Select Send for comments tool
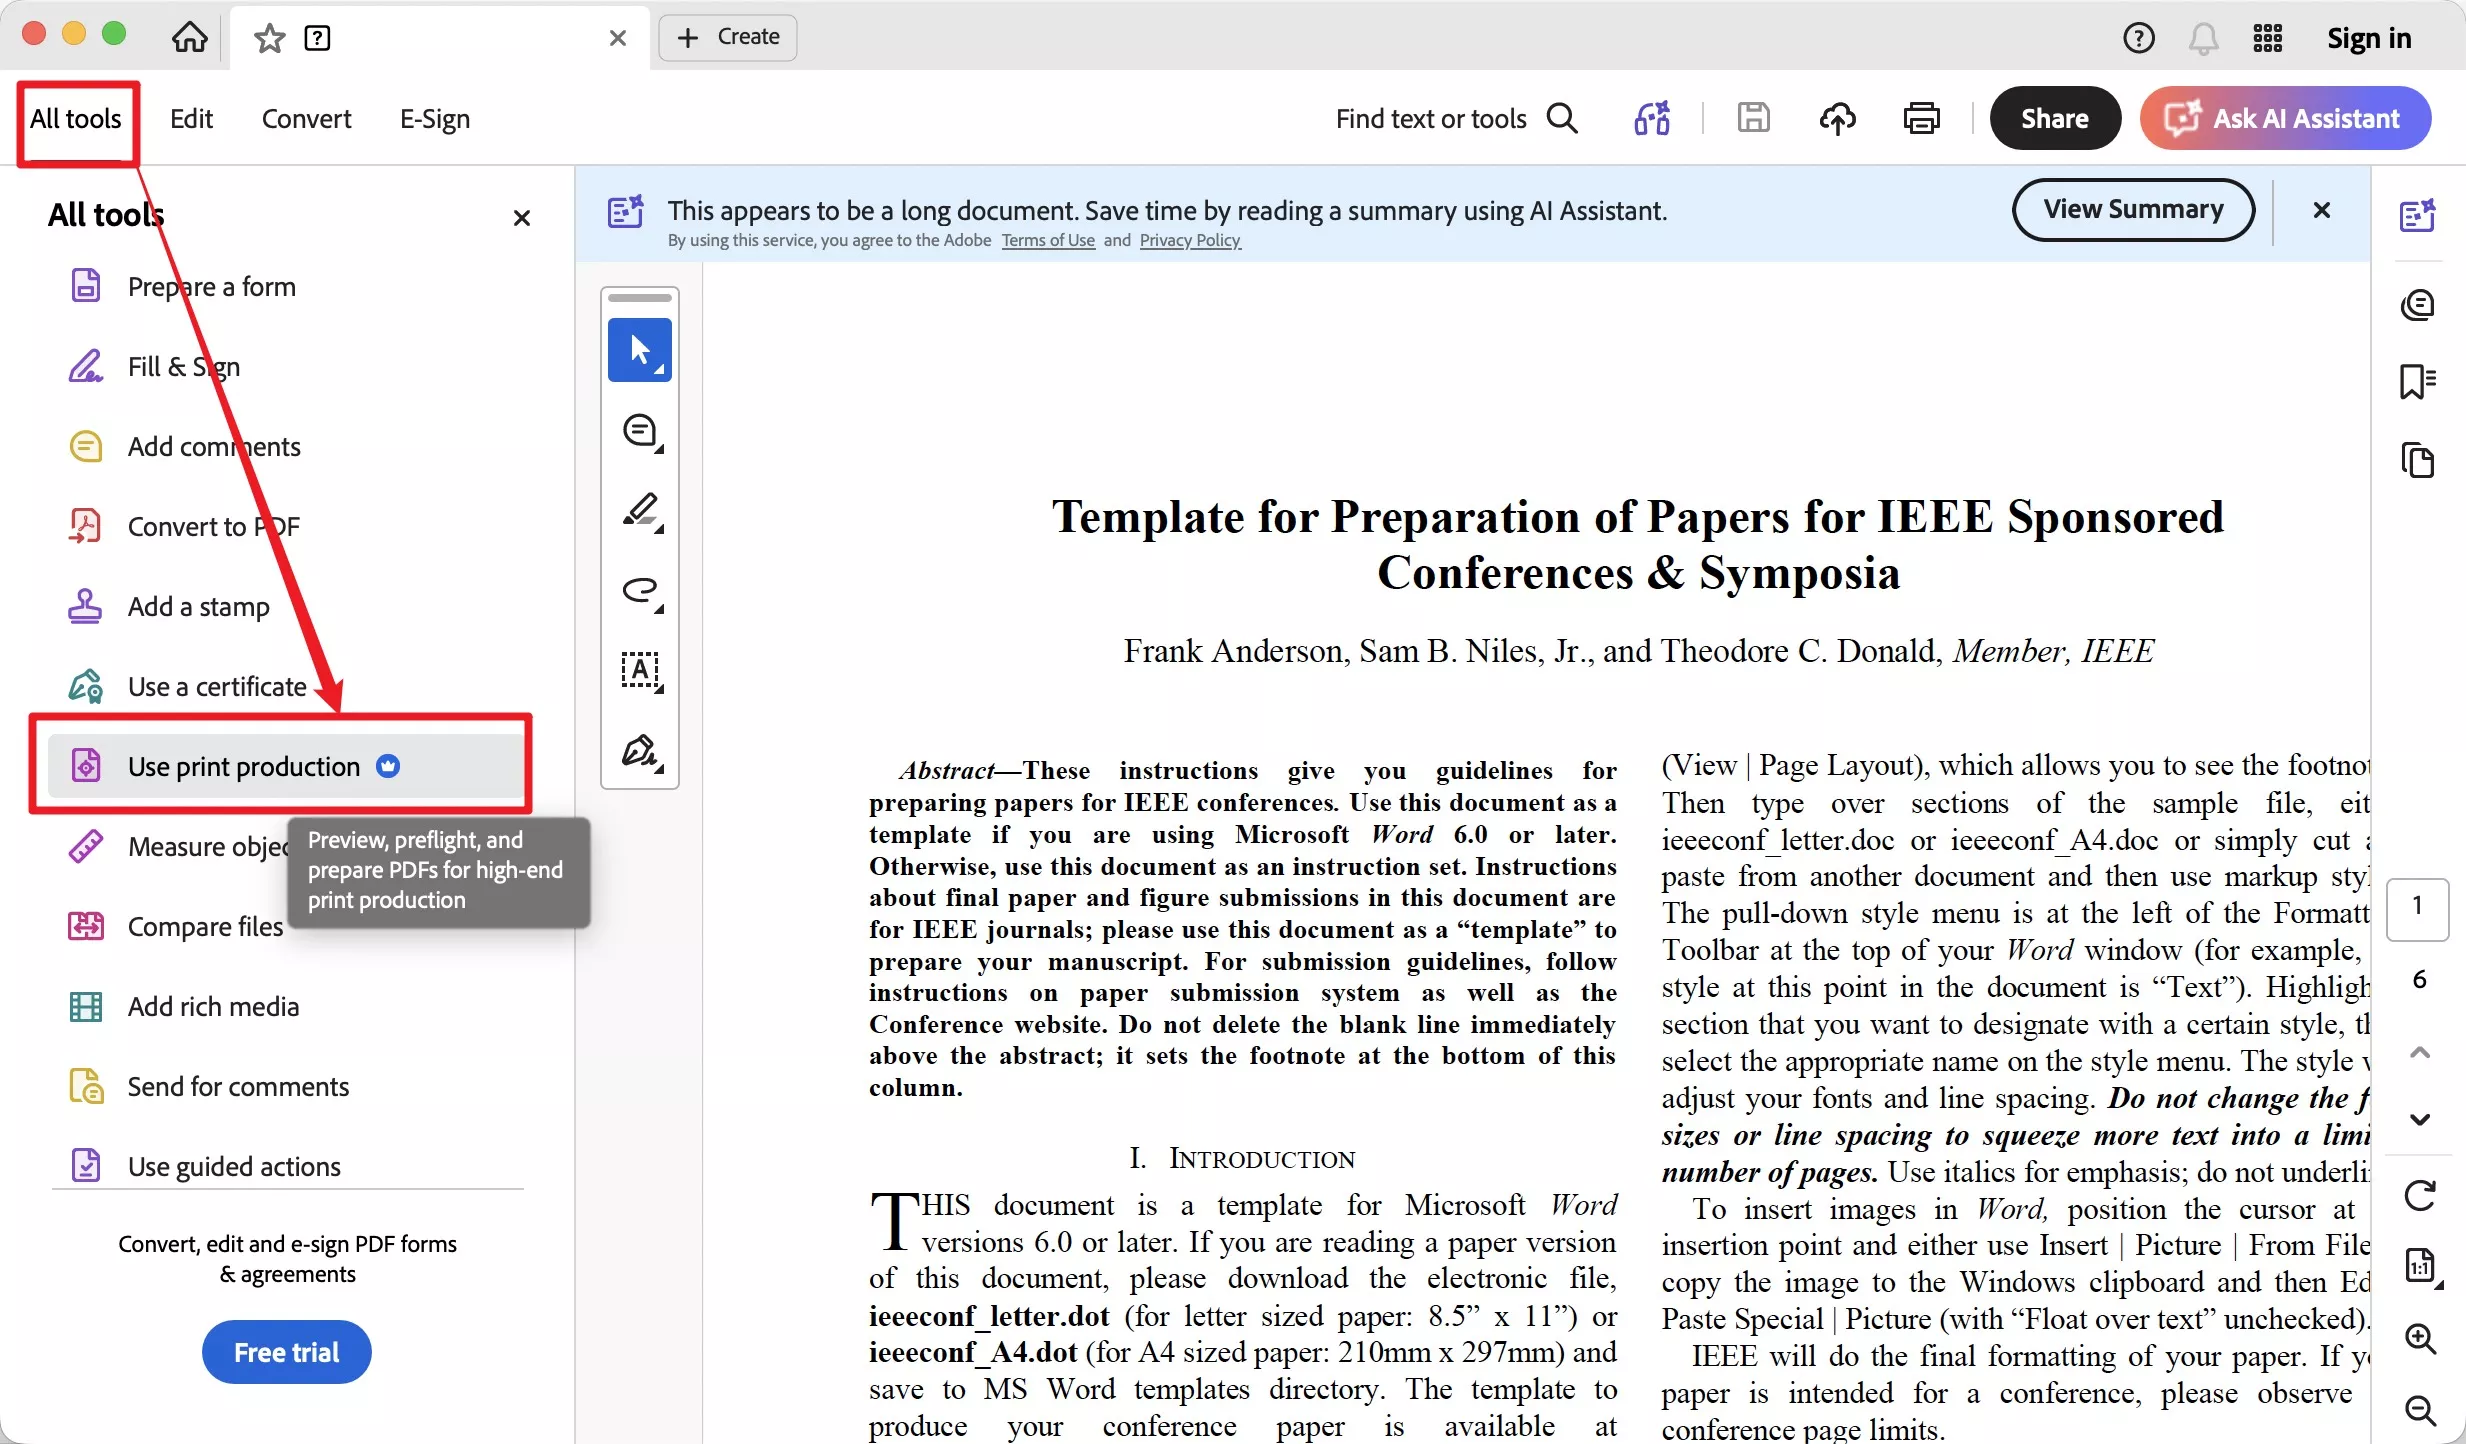 pyautogui.click(x=286, y=1086)
